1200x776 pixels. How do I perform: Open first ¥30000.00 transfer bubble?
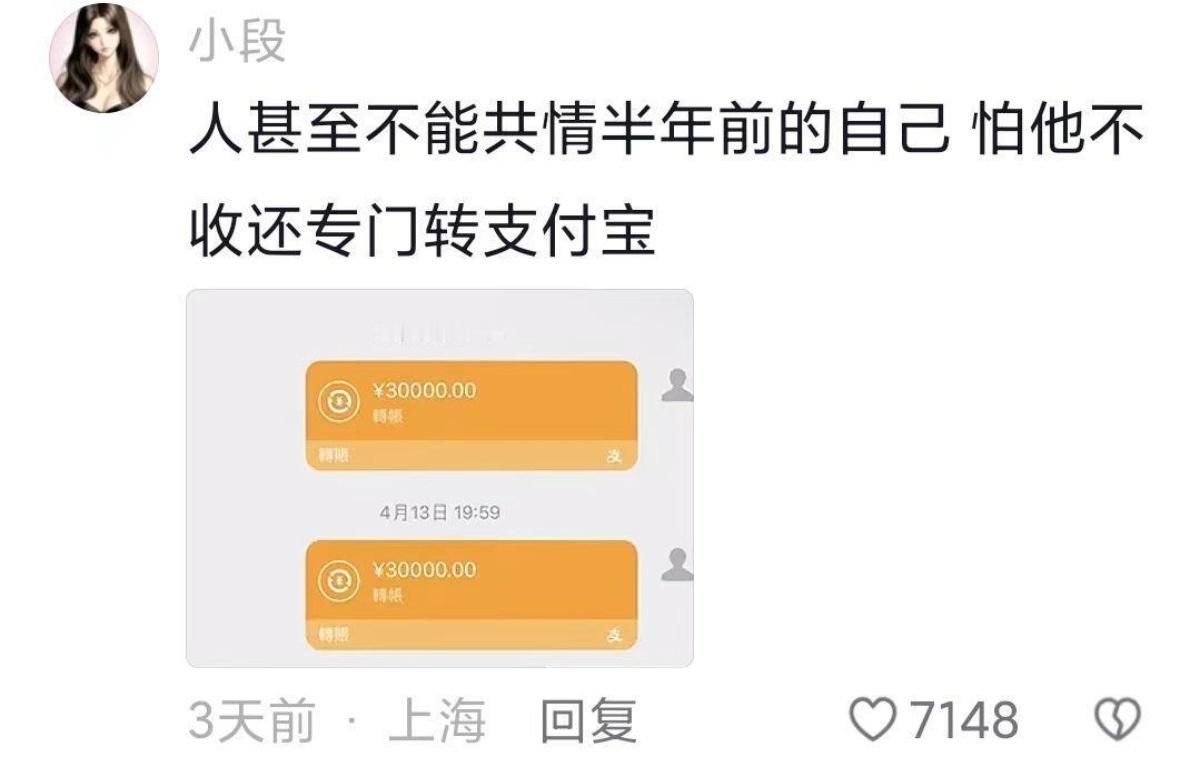(471, 416)
